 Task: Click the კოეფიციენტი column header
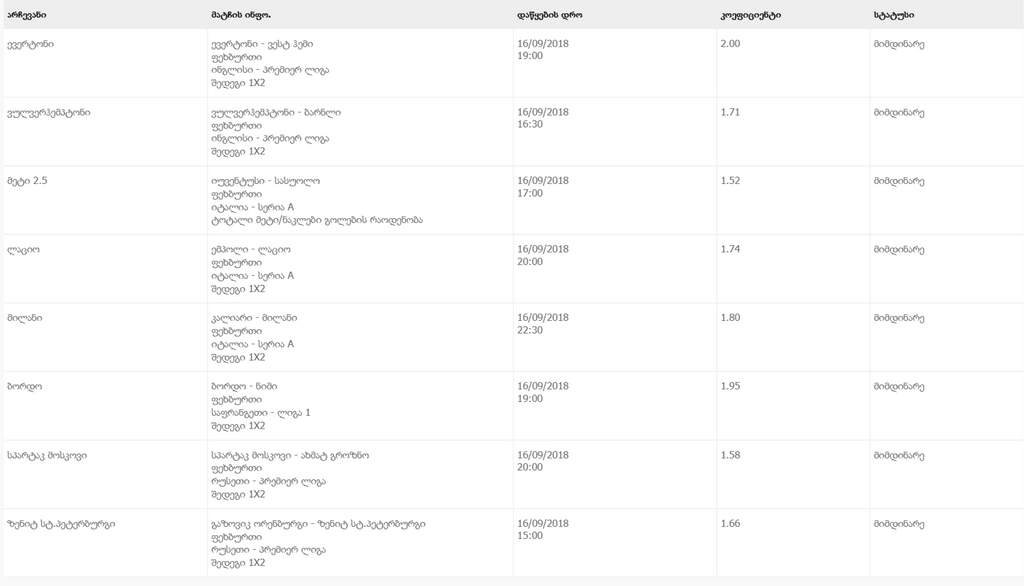point(750,15)
